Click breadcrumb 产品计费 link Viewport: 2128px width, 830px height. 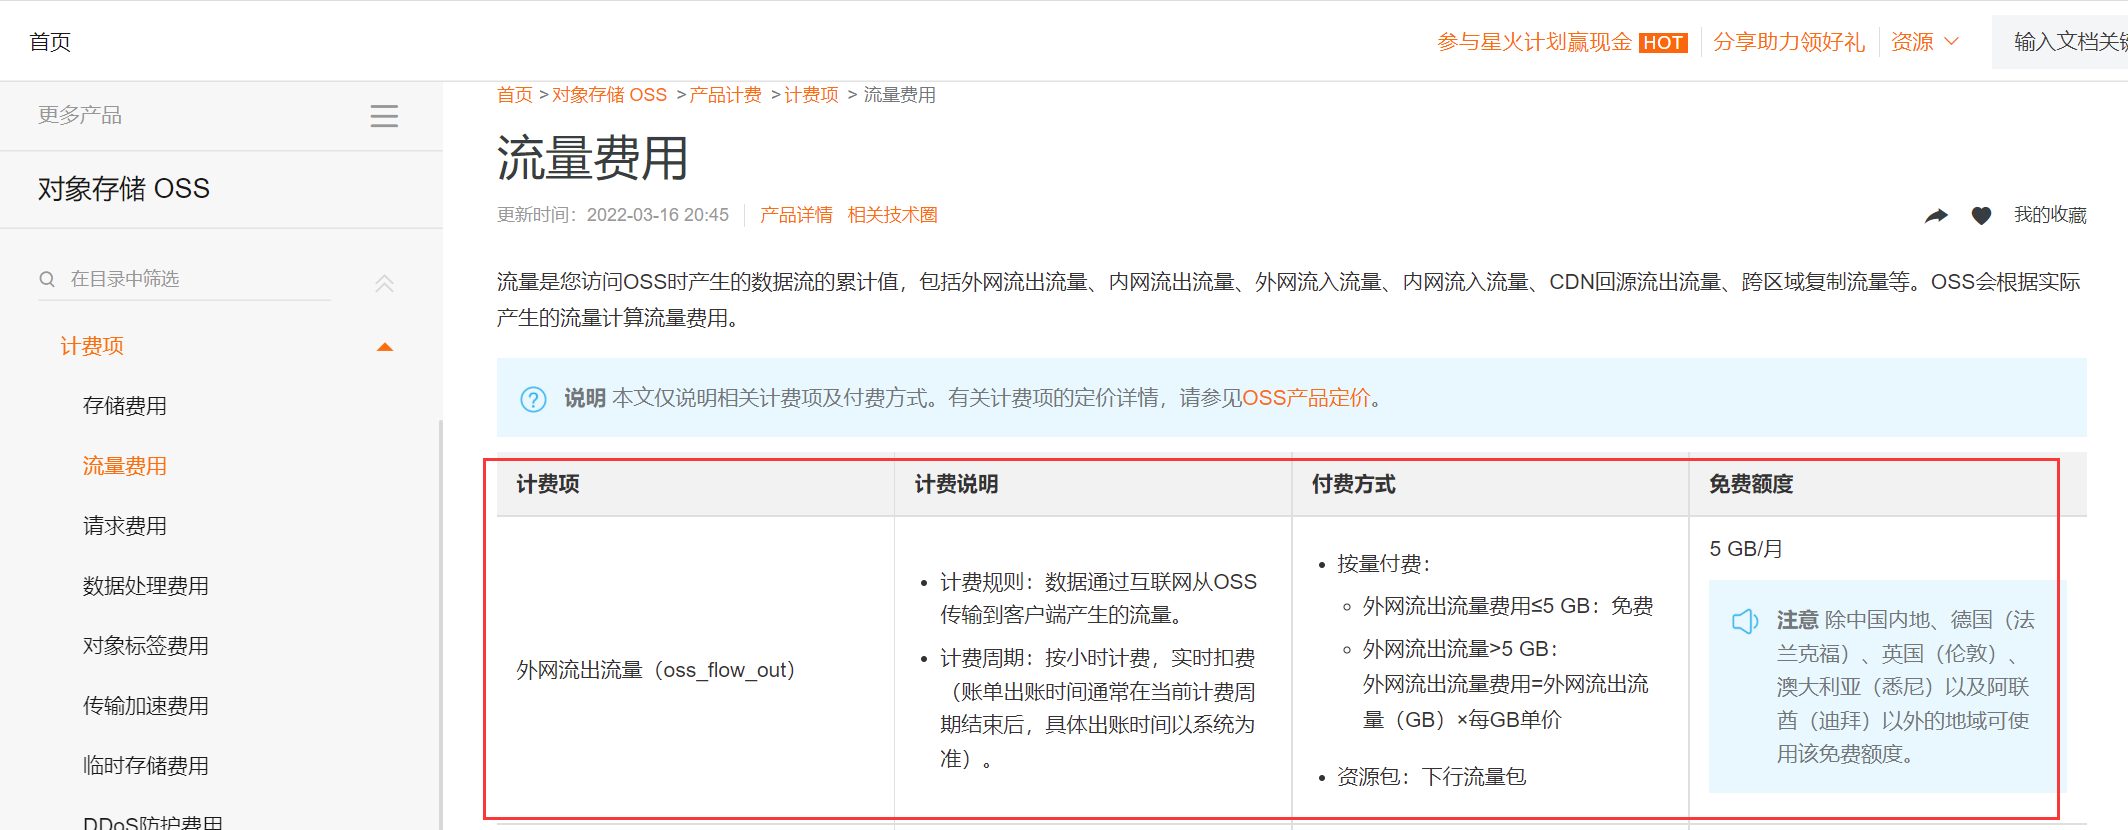725,95
